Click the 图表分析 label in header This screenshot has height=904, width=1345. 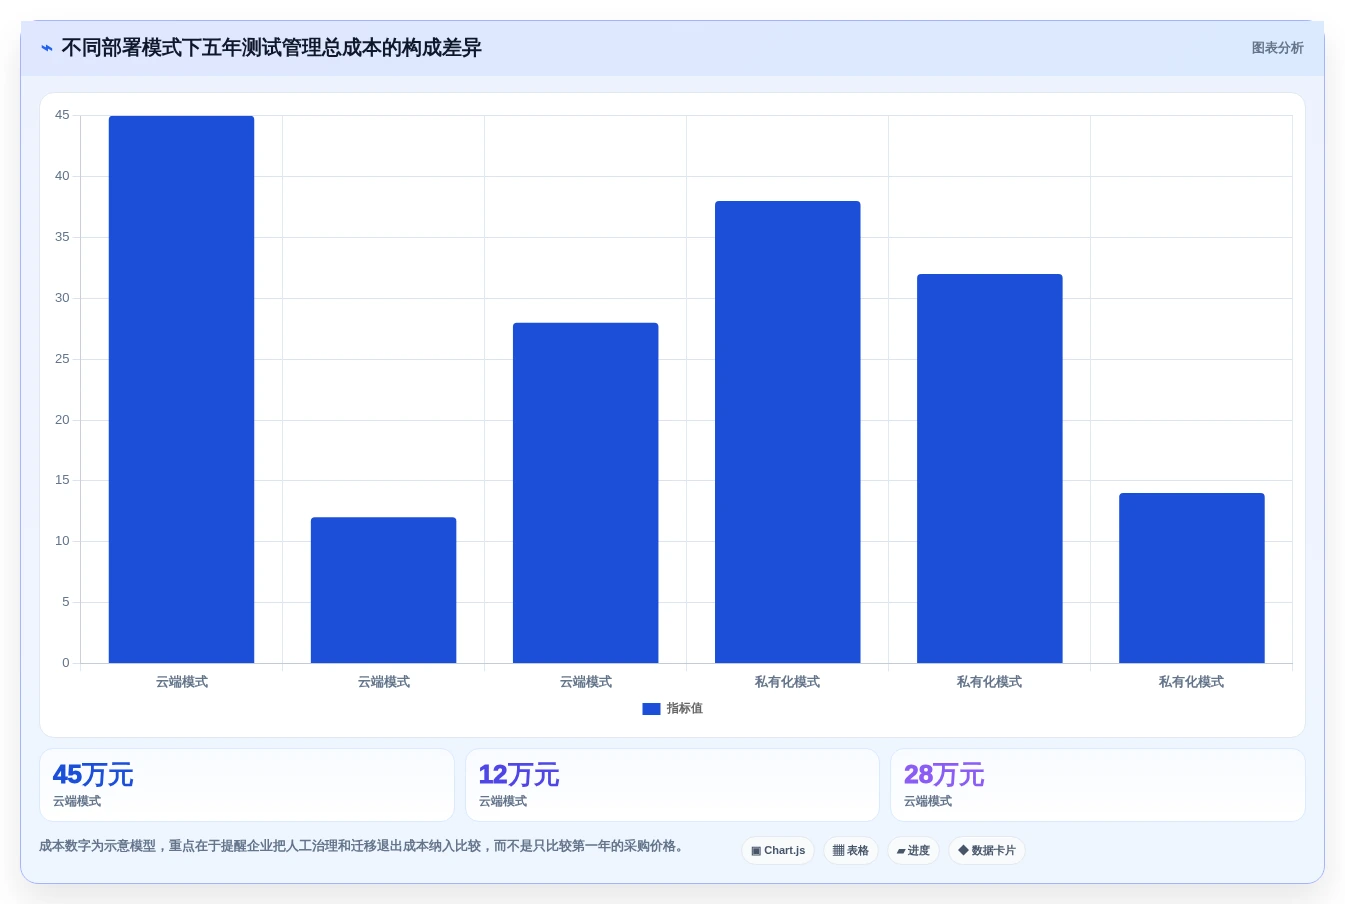point(1277,48)
